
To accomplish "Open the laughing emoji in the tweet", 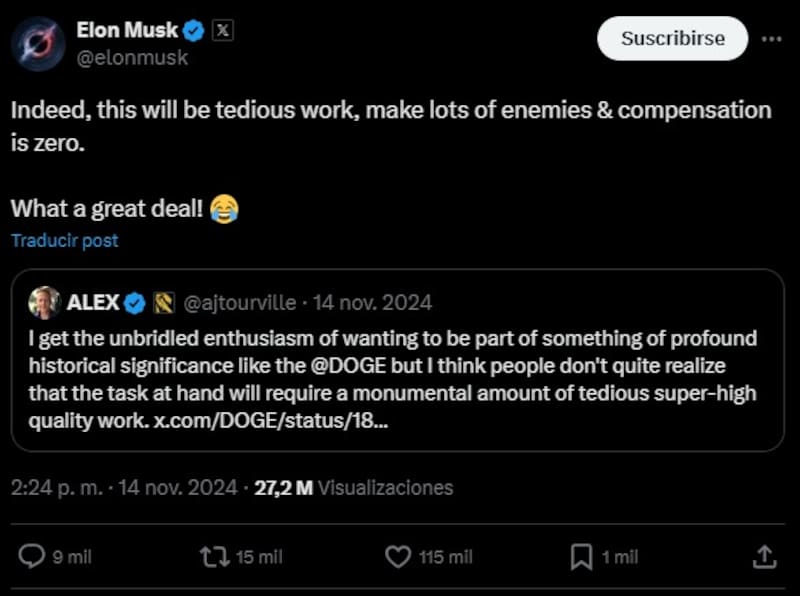I will [x=222, y=207].
